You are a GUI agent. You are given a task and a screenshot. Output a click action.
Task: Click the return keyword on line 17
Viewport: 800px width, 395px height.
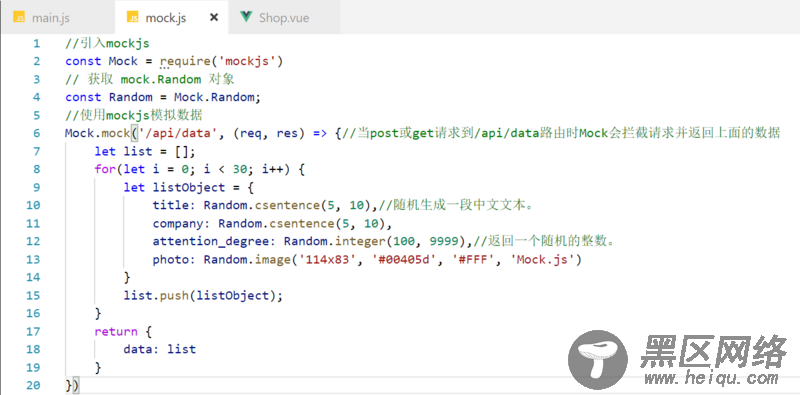tap(116, 332)
